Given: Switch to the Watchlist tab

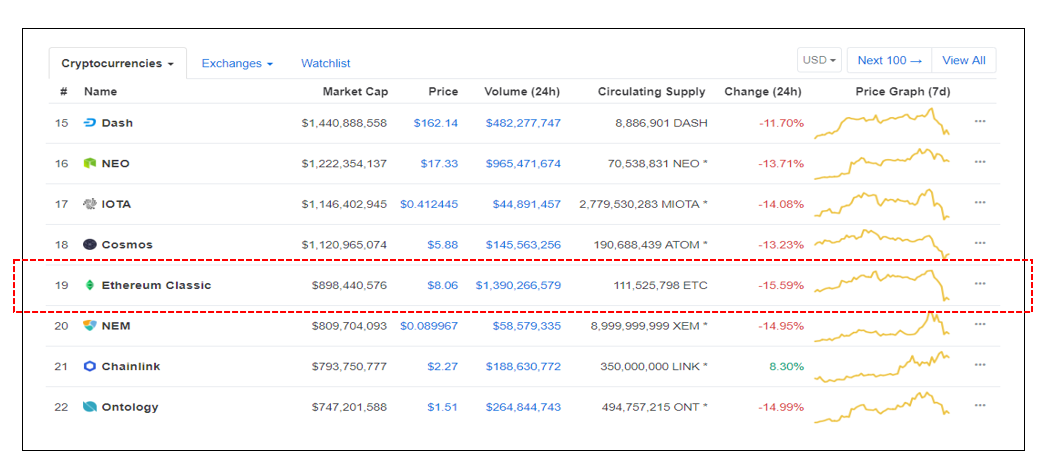Looking at the screenshot, I should click(326, 63).
